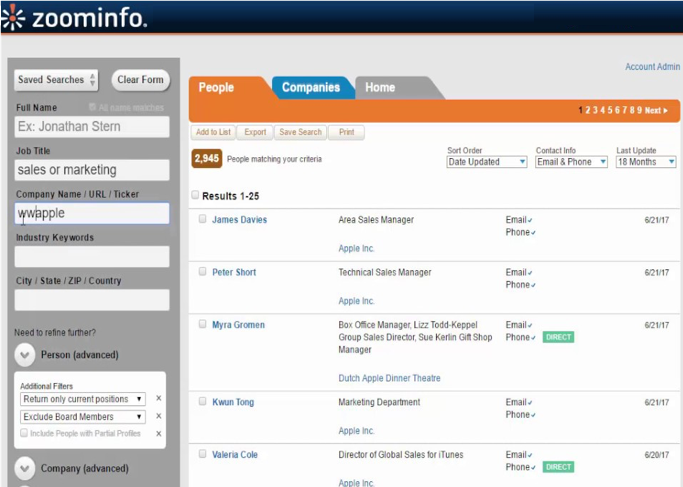Open Apple Inc. link under Peter Short
The height and width of the screenshot is (487, 683).
(356, 301)
